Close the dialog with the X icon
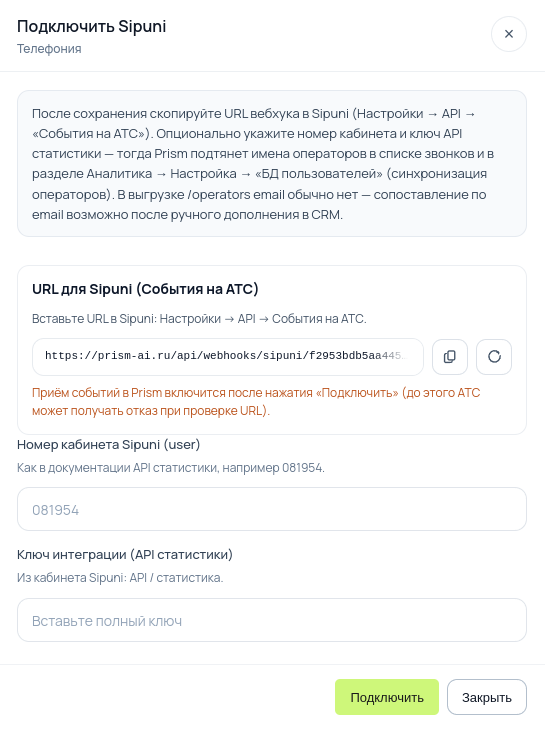The height and width of the screenshot is (729, 545). point(509,34)
